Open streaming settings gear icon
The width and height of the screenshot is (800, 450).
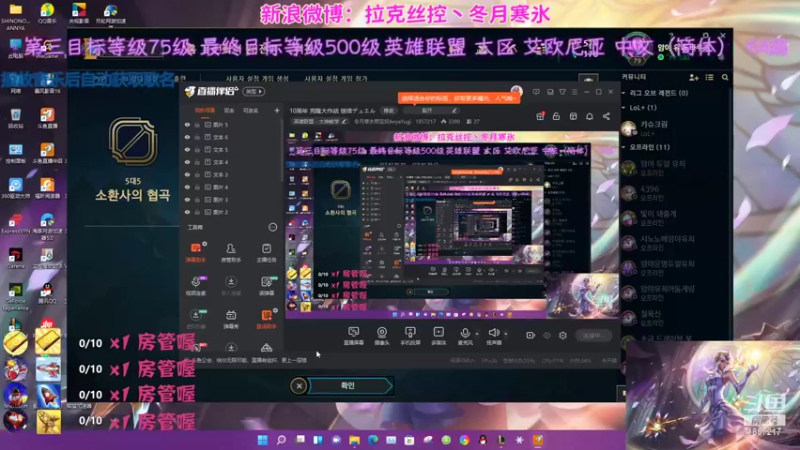[x=563, y=335]
